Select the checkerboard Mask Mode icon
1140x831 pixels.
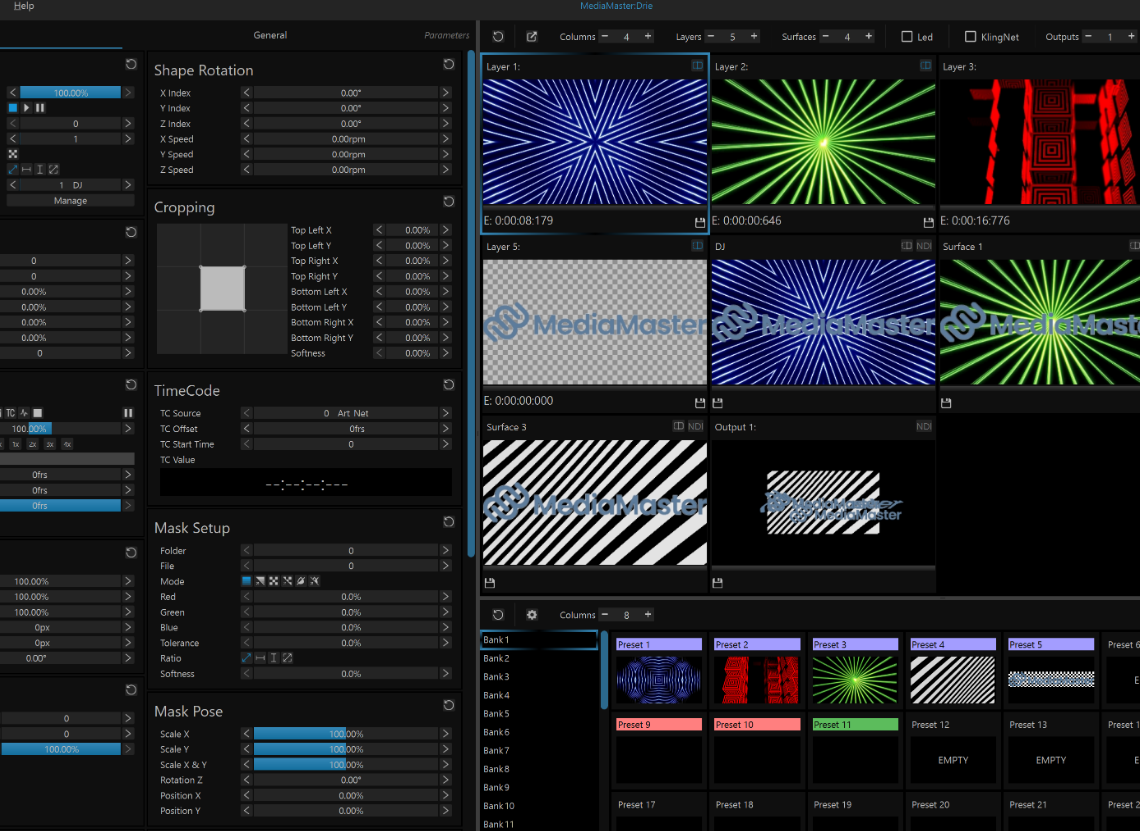273,581
